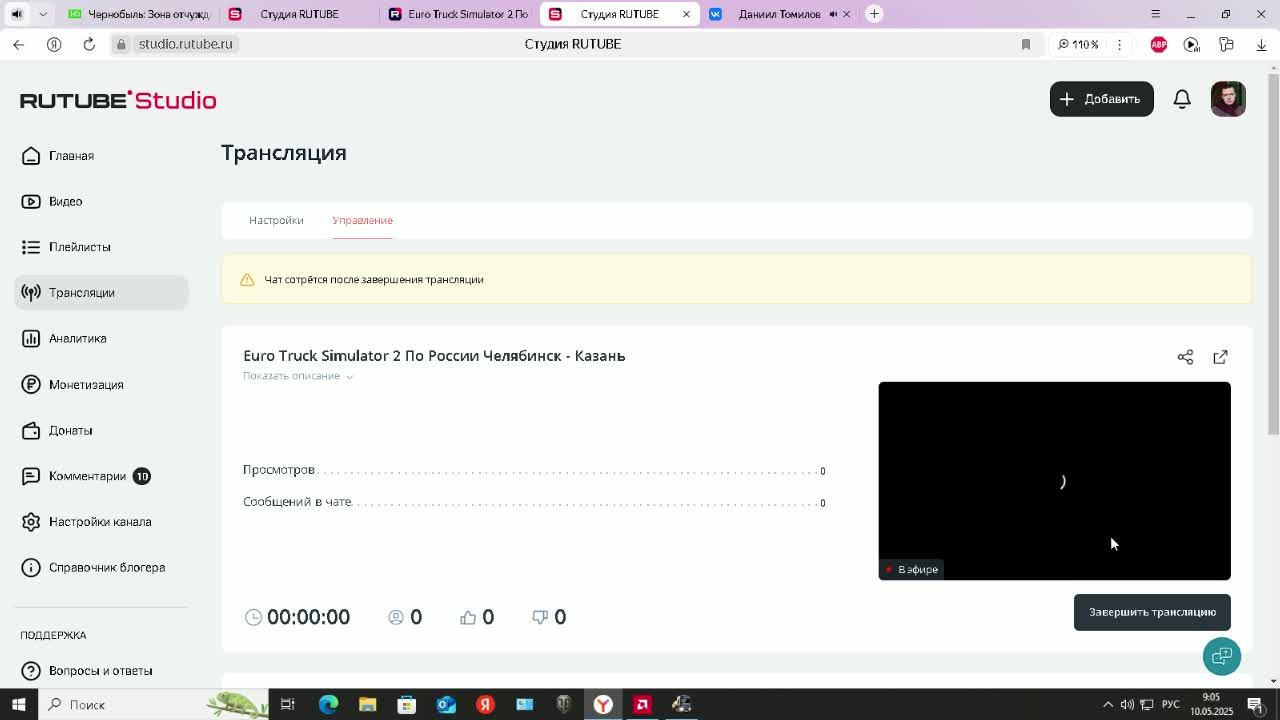Open the notifications bell

click(1182, 99)
